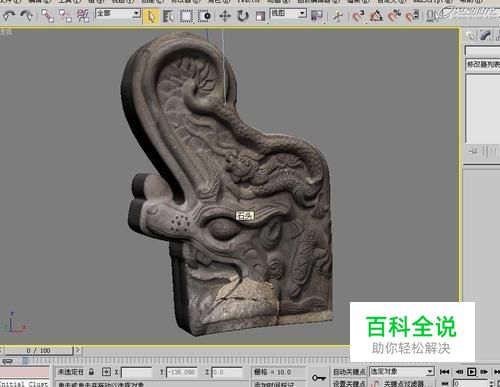Click the Y coordinate field showing -136.008

pyautogui.click(x=181, y=372)
